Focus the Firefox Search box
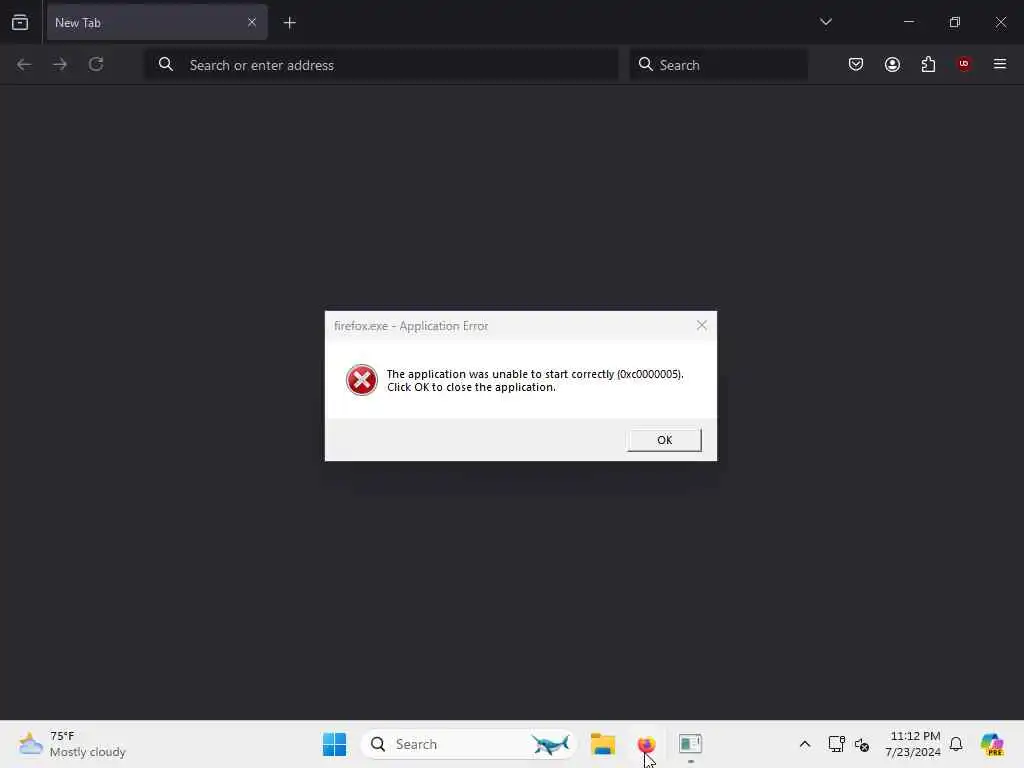This screenshot has width=1024, height=768. (718, 65)
